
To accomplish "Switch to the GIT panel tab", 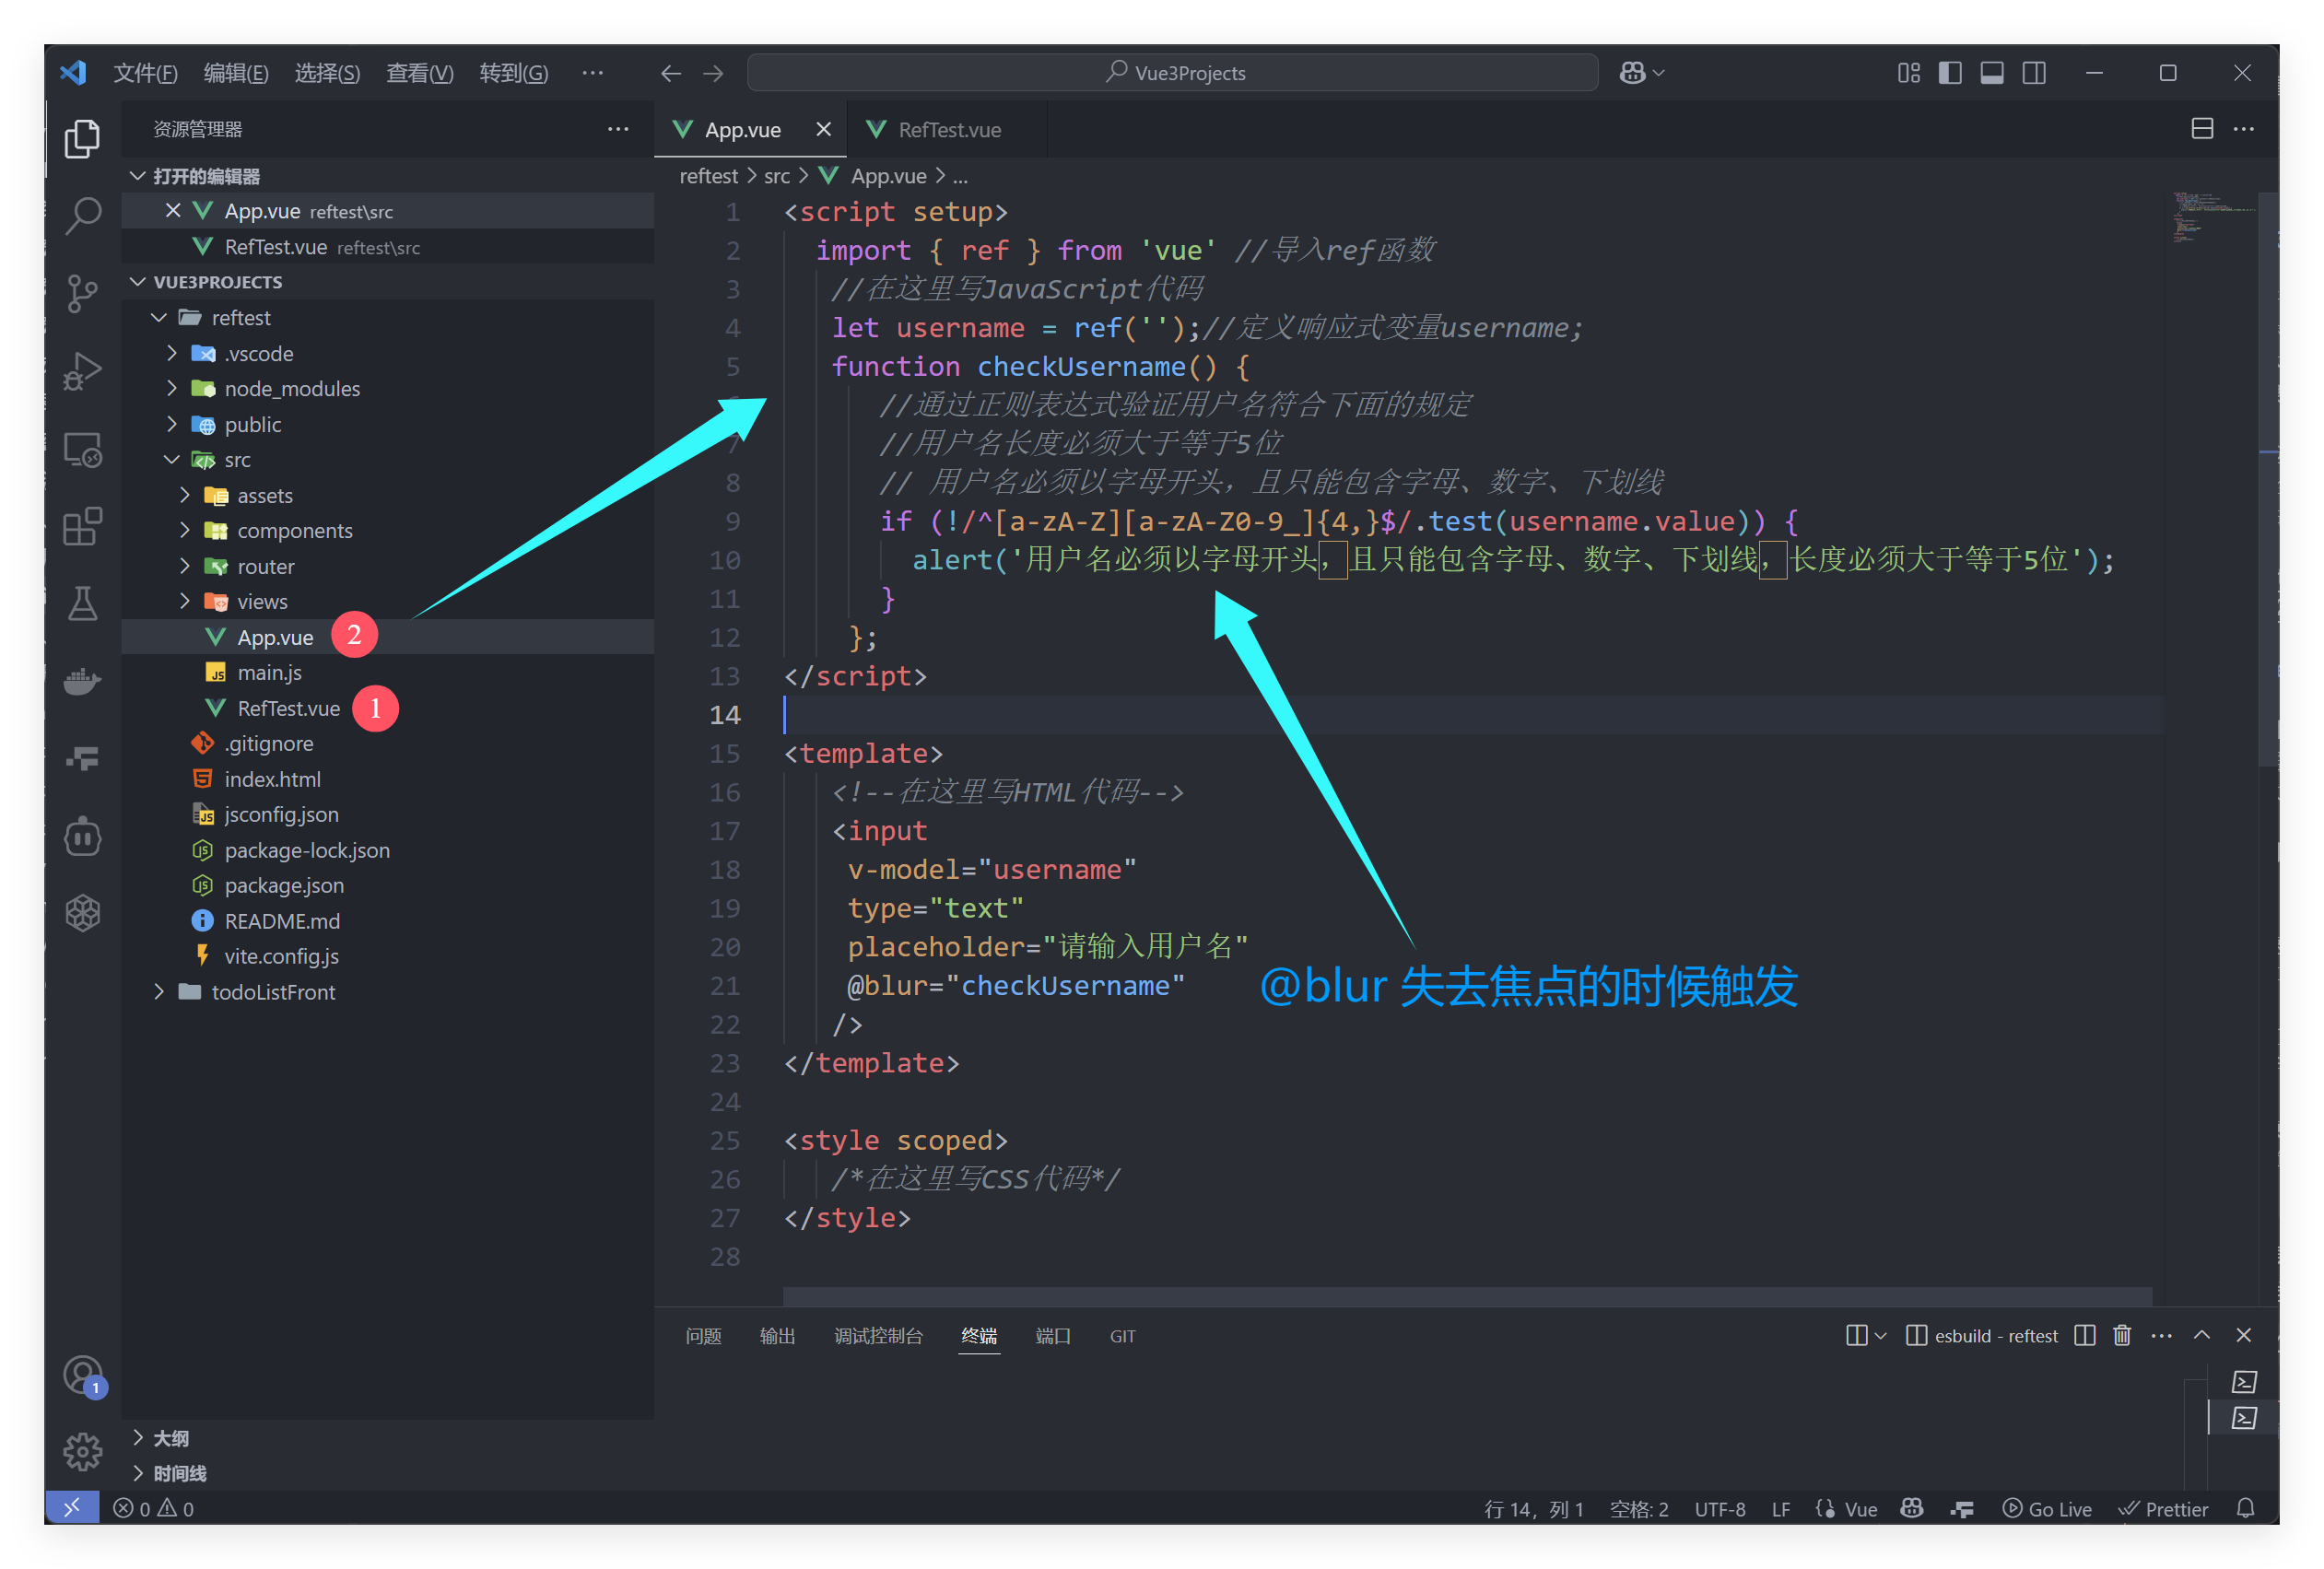I will [1122, 1336].
